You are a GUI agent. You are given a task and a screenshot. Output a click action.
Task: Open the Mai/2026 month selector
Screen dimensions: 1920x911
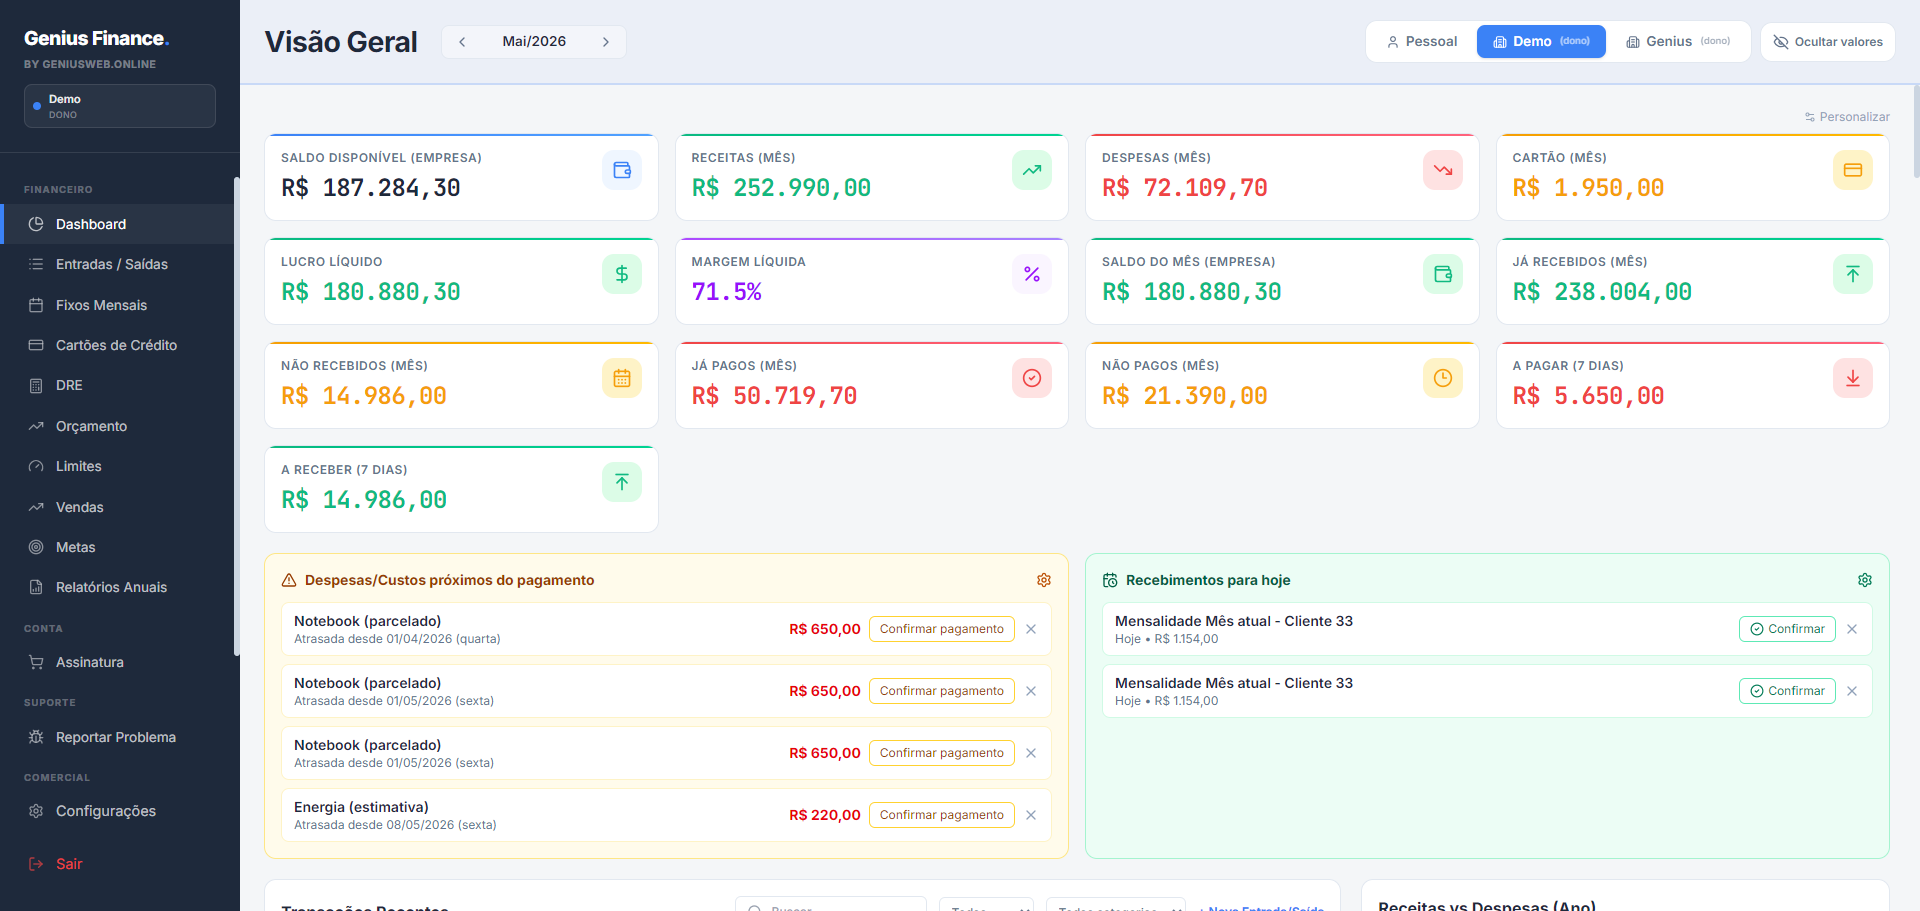(534, 42)
